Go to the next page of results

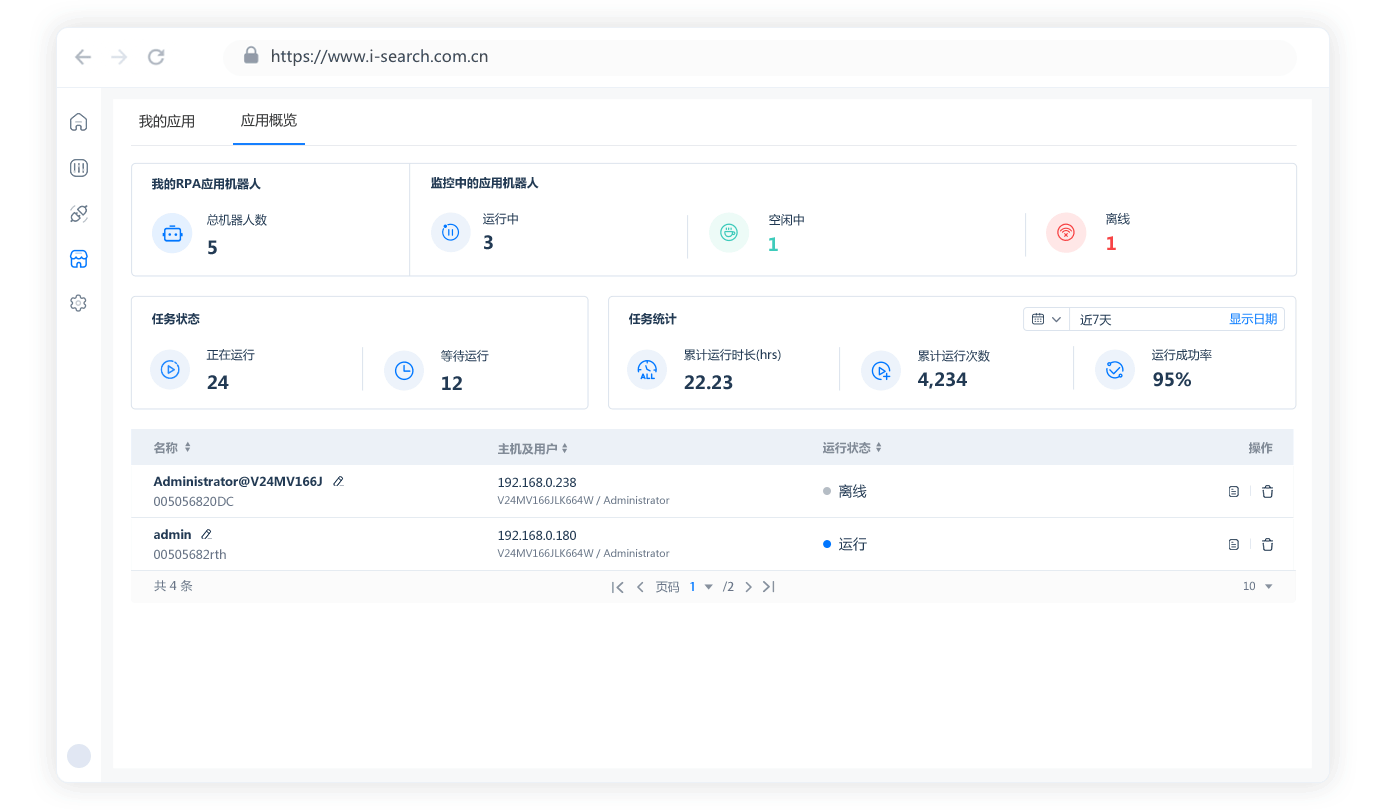coord(748,587)
